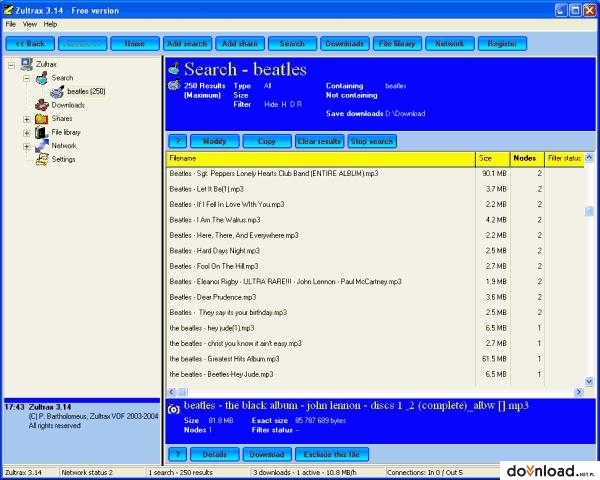Open the View menu

30,24
